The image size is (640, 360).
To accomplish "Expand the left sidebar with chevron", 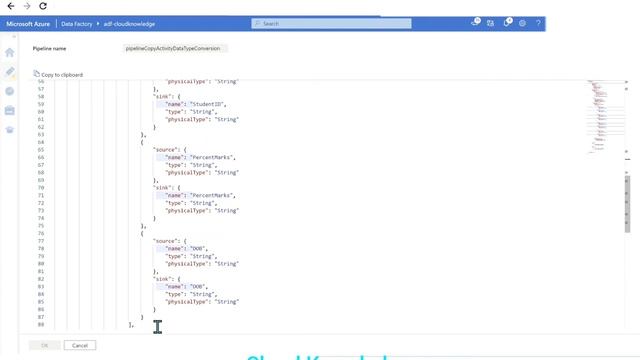I will (x=14, y=37).
